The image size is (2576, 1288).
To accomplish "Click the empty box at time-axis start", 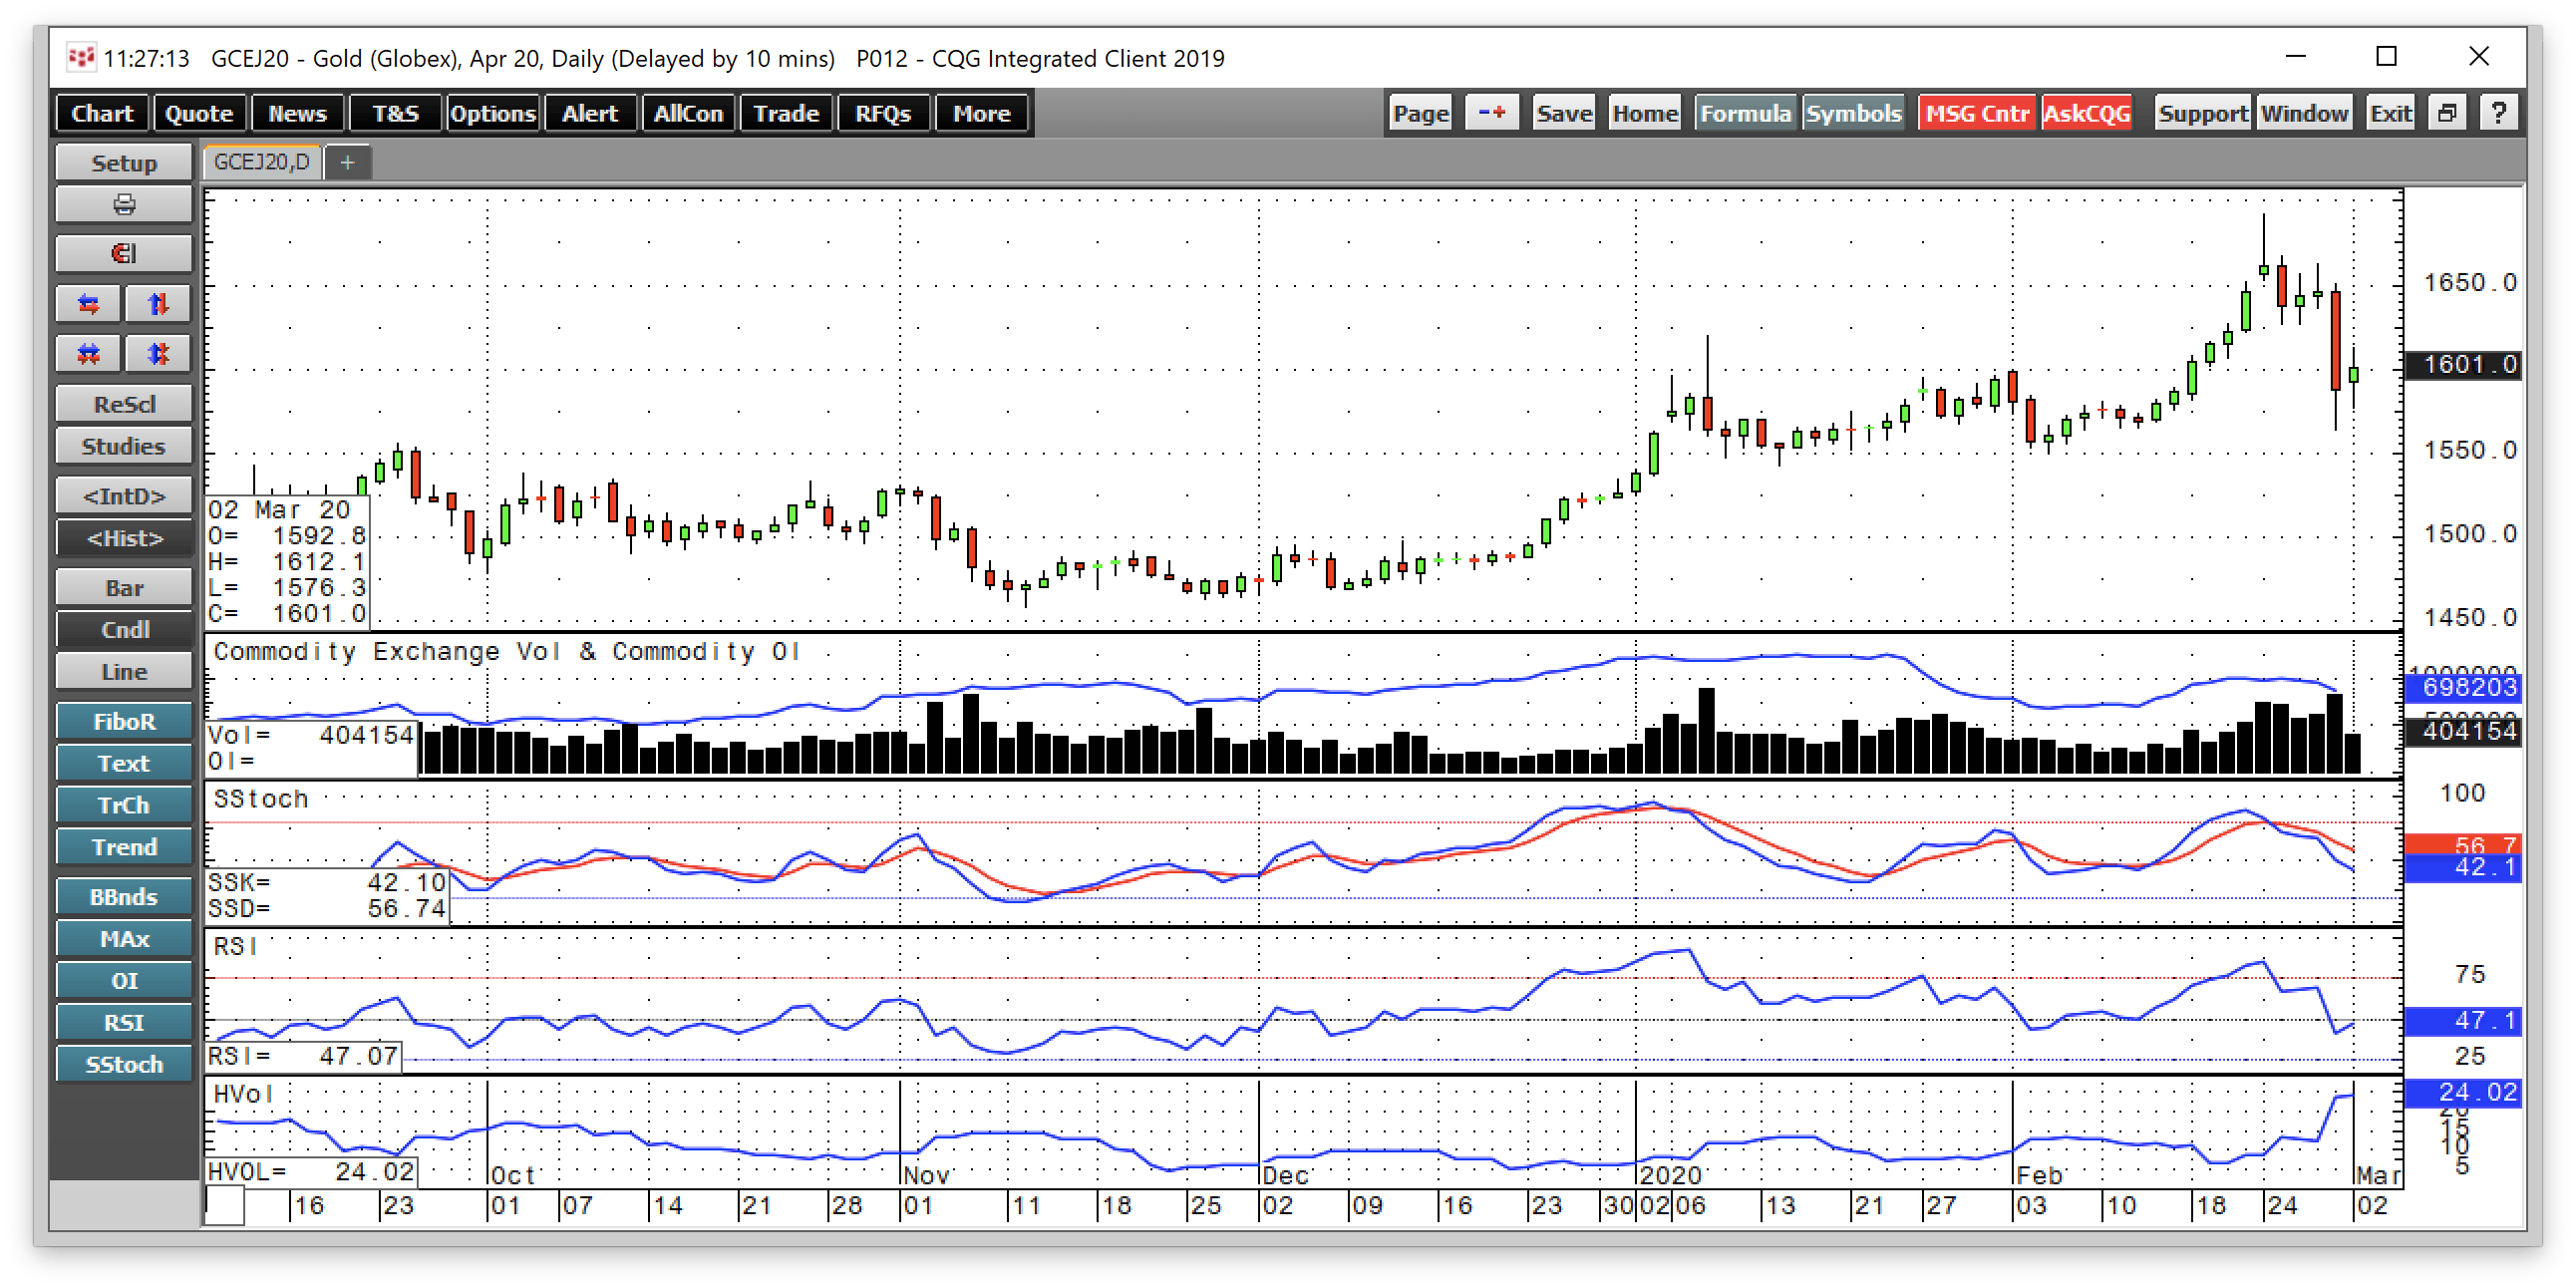I will tap(225, 1205).
